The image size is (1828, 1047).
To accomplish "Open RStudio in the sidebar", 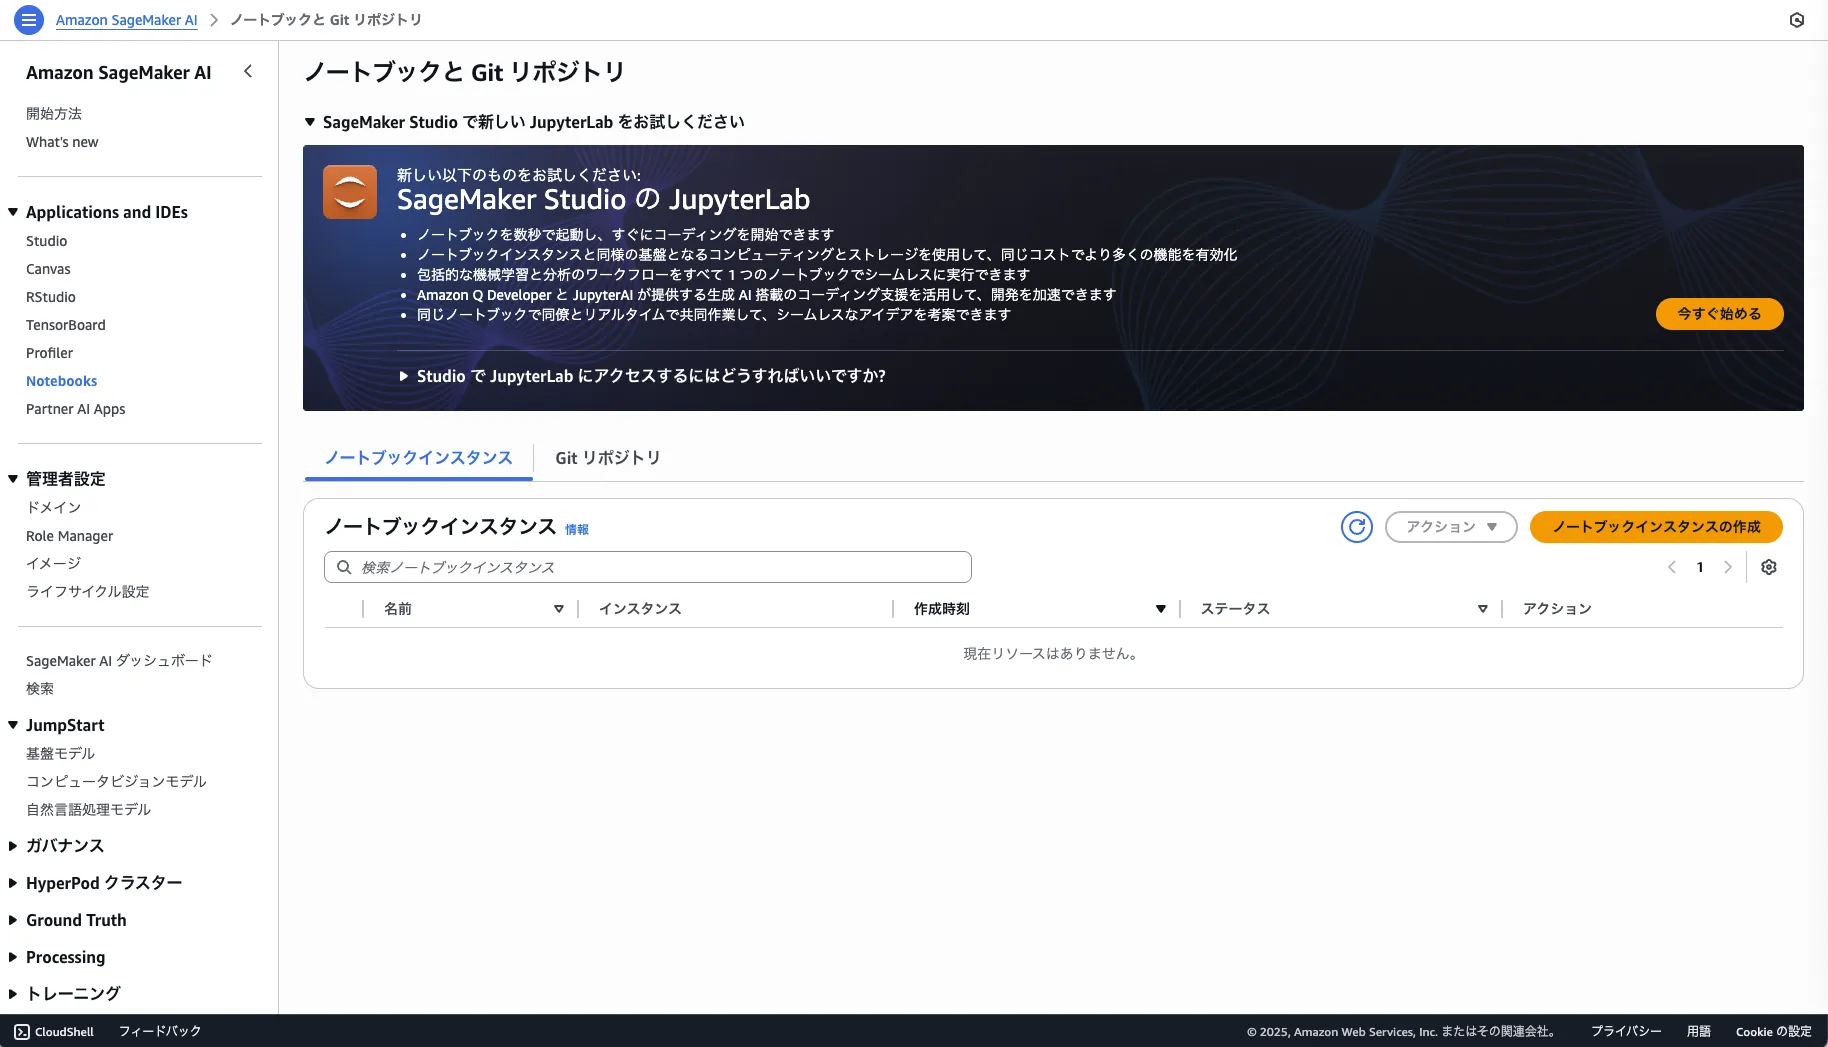I will (x=51, y=297).
